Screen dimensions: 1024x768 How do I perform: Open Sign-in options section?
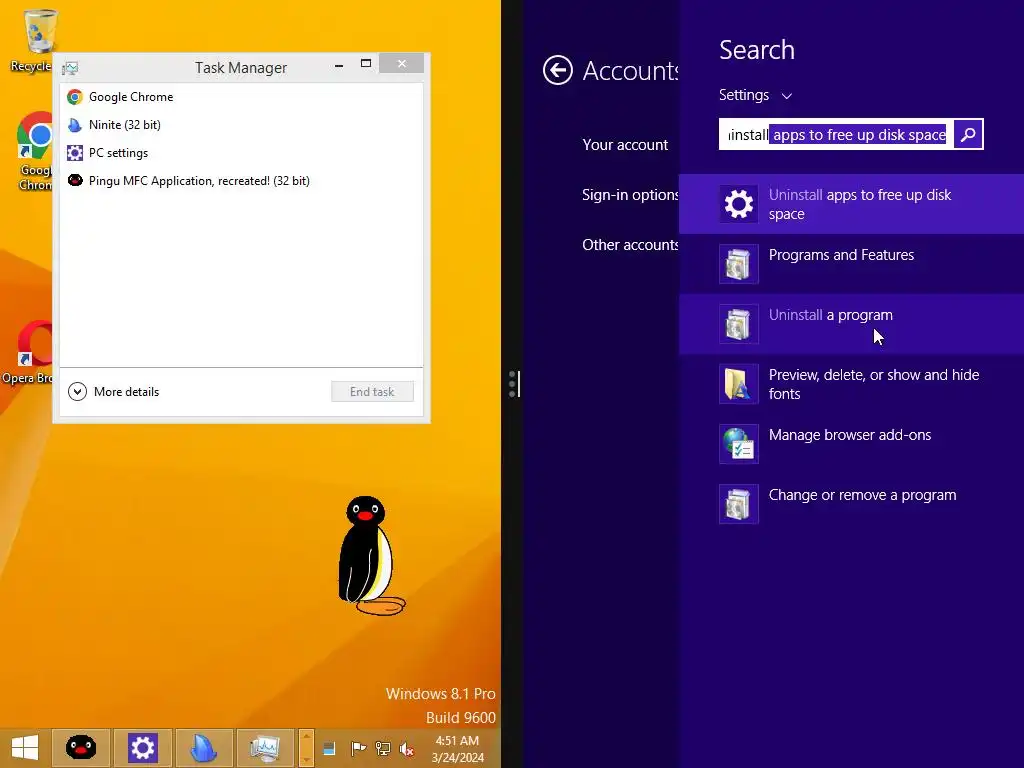(630, 195)
